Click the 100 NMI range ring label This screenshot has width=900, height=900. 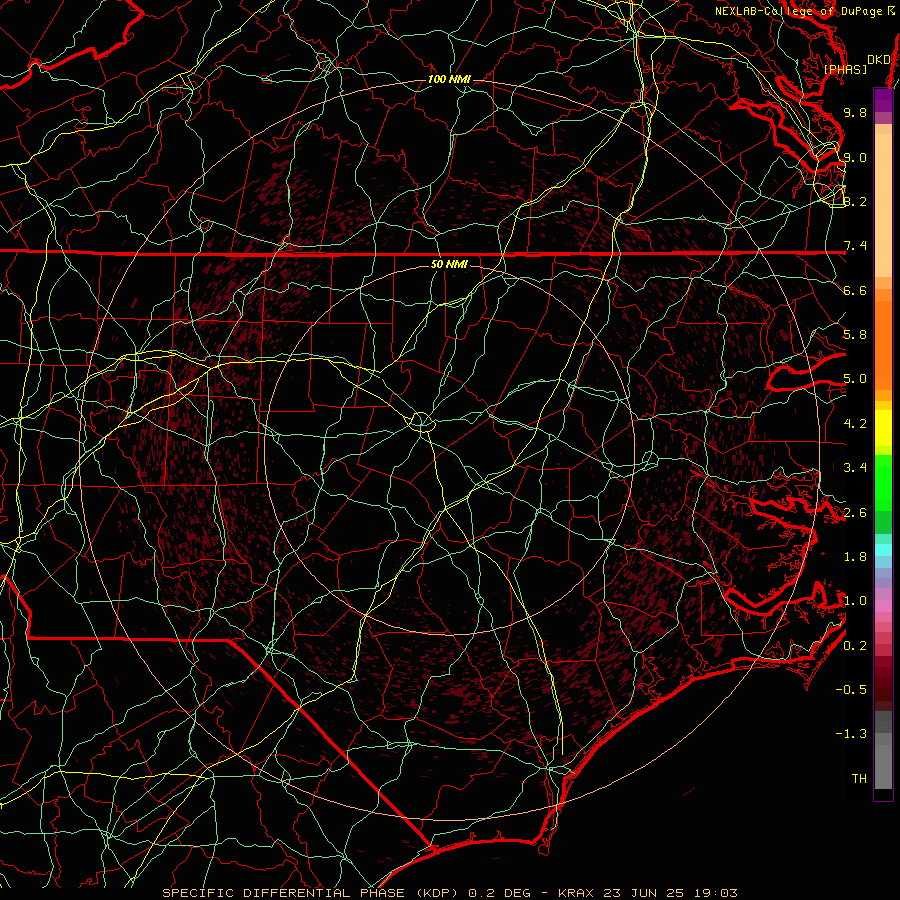click(x=449, y=79)
